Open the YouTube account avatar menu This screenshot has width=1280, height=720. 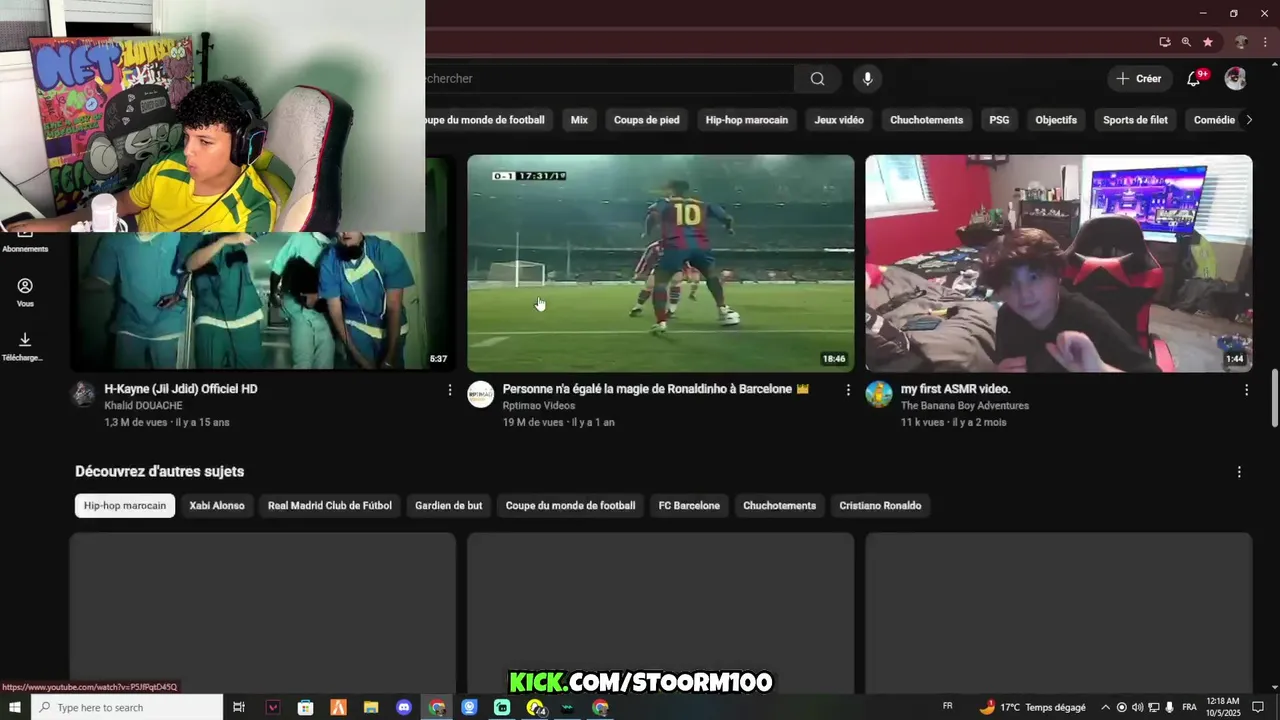1235,79
